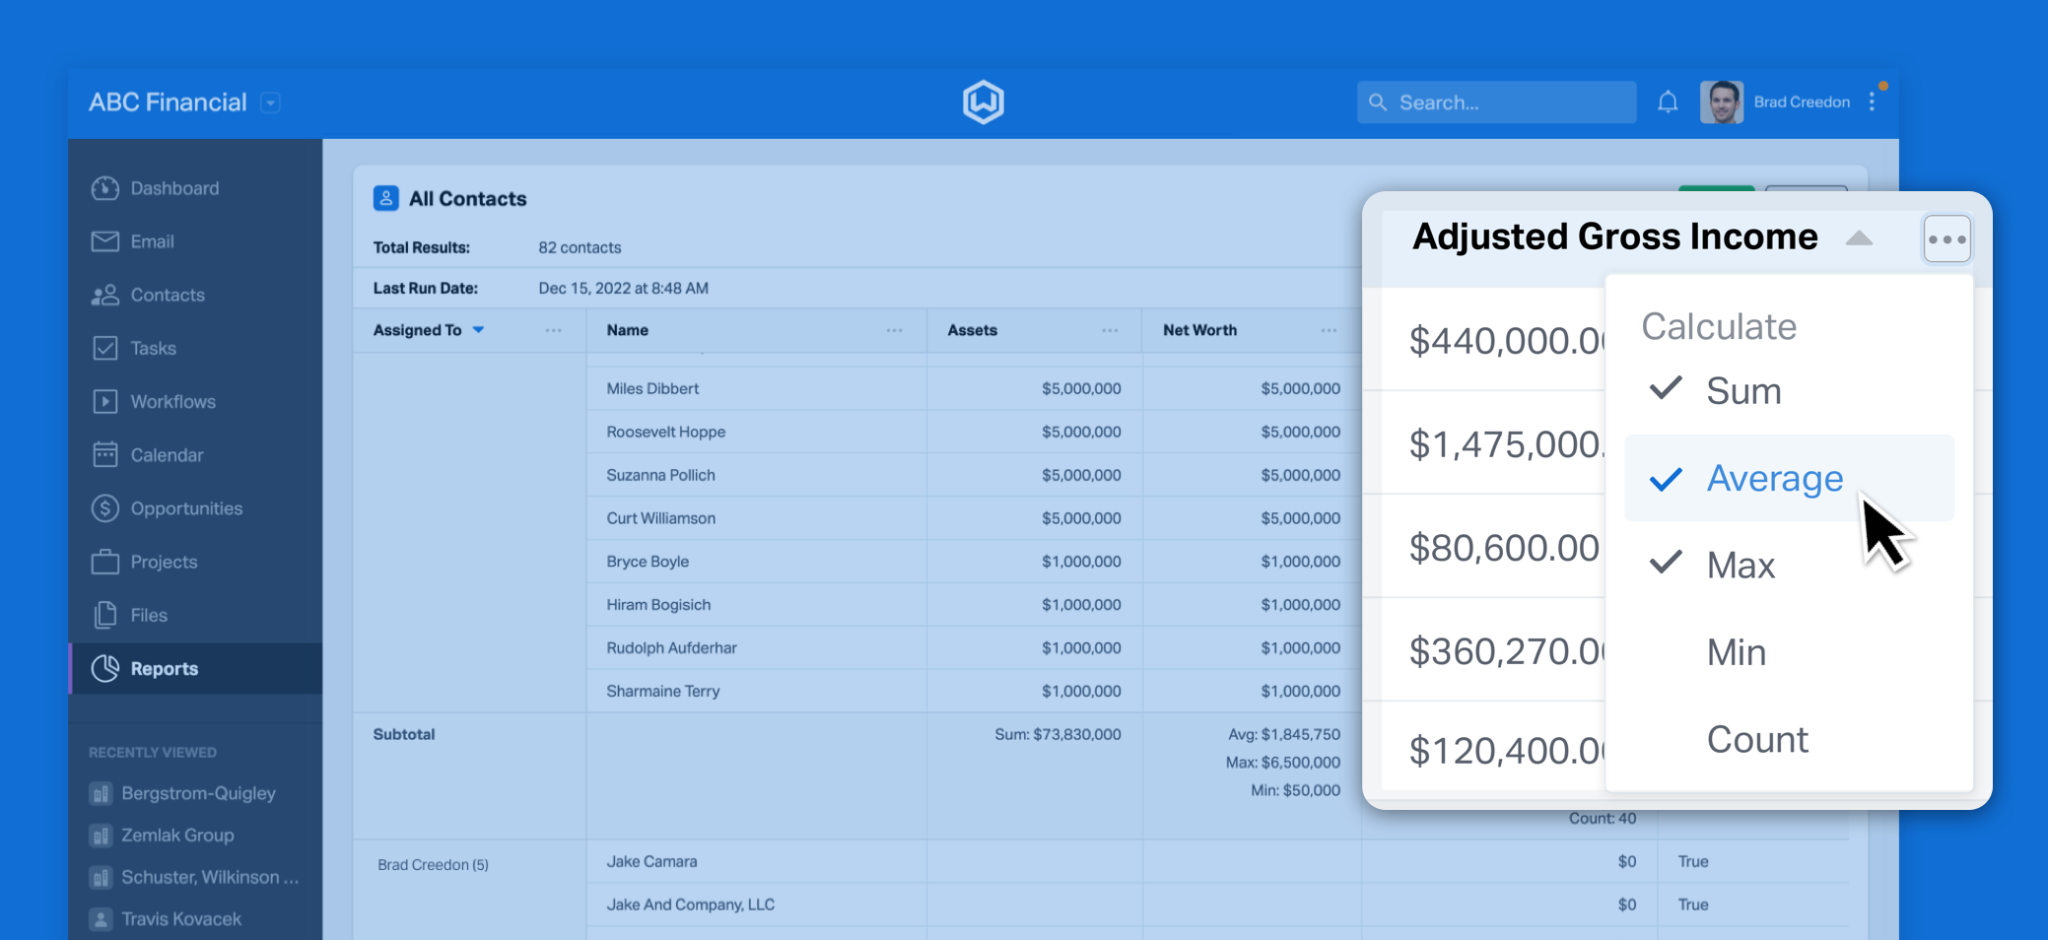Select Min from the Calculate menu
The image size is (2048, 940).
click(x=1736, y=652)
